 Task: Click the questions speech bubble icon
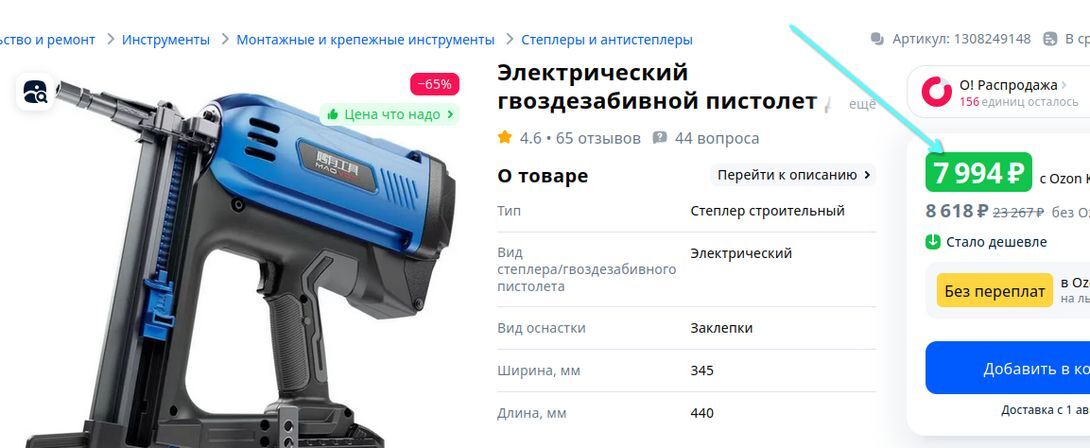660,138
